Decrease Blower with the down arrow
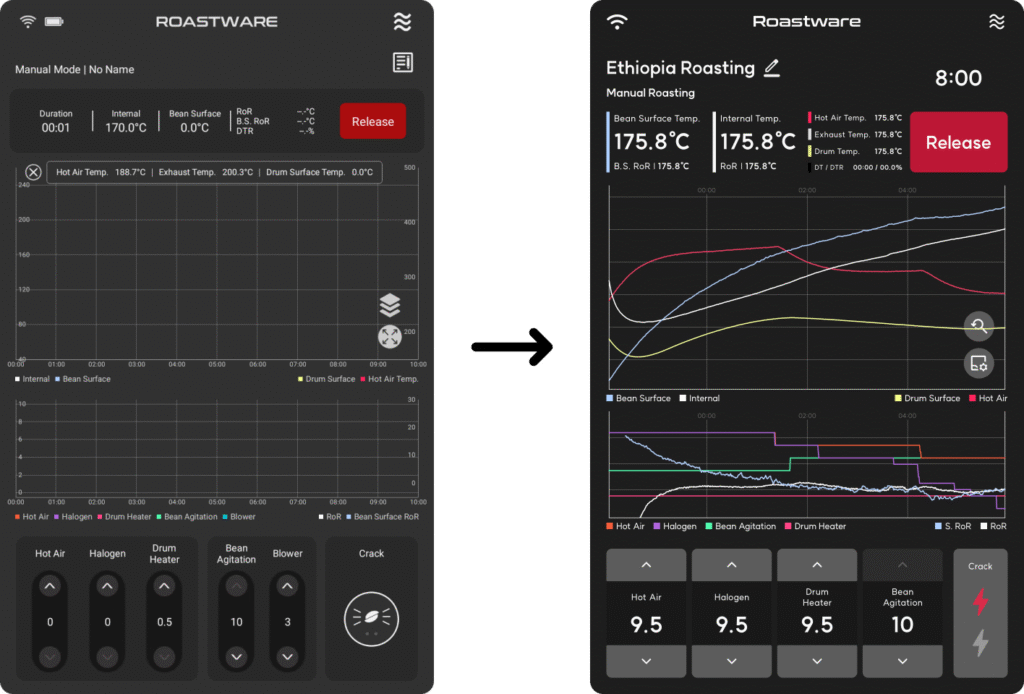This screenshot has width=1024, height=694. coord(287,657)
